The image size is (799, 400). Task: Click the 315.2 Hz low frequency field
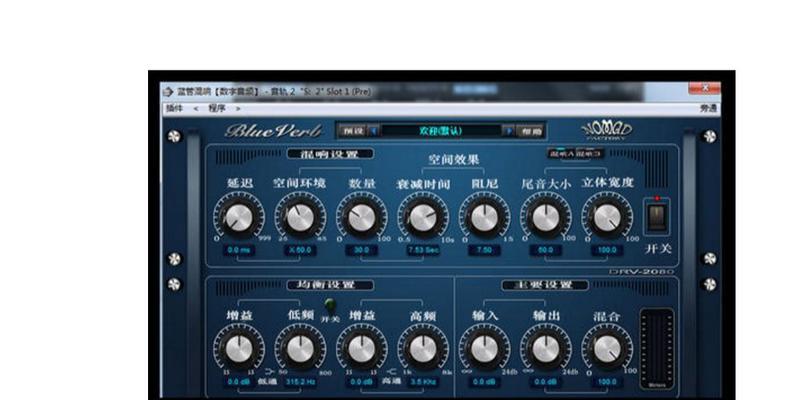tap(300, 382)
